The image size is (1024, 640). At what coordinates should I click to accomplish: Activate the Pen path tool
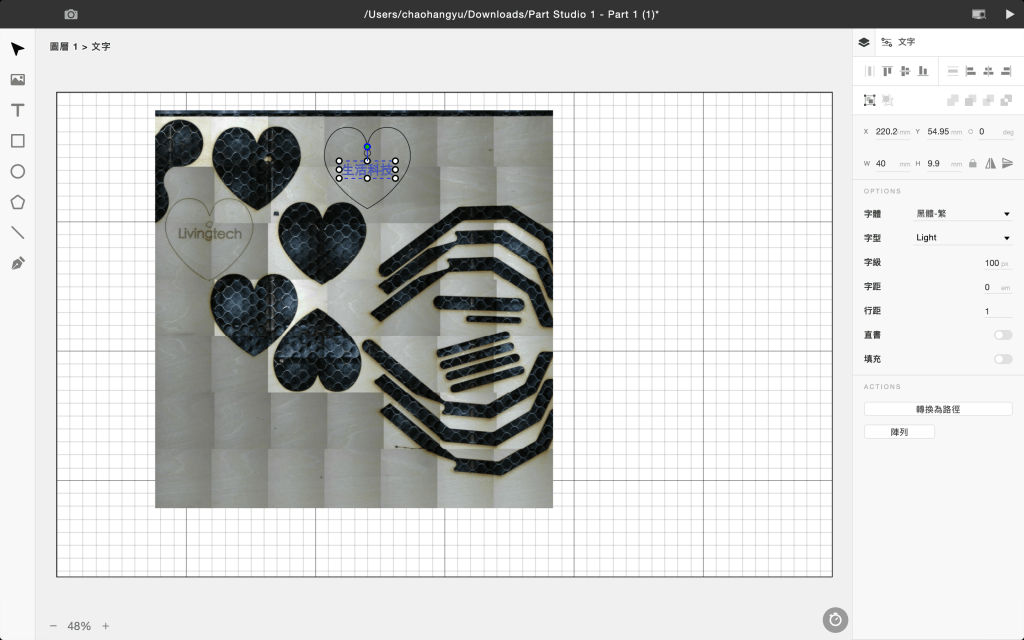17,263
